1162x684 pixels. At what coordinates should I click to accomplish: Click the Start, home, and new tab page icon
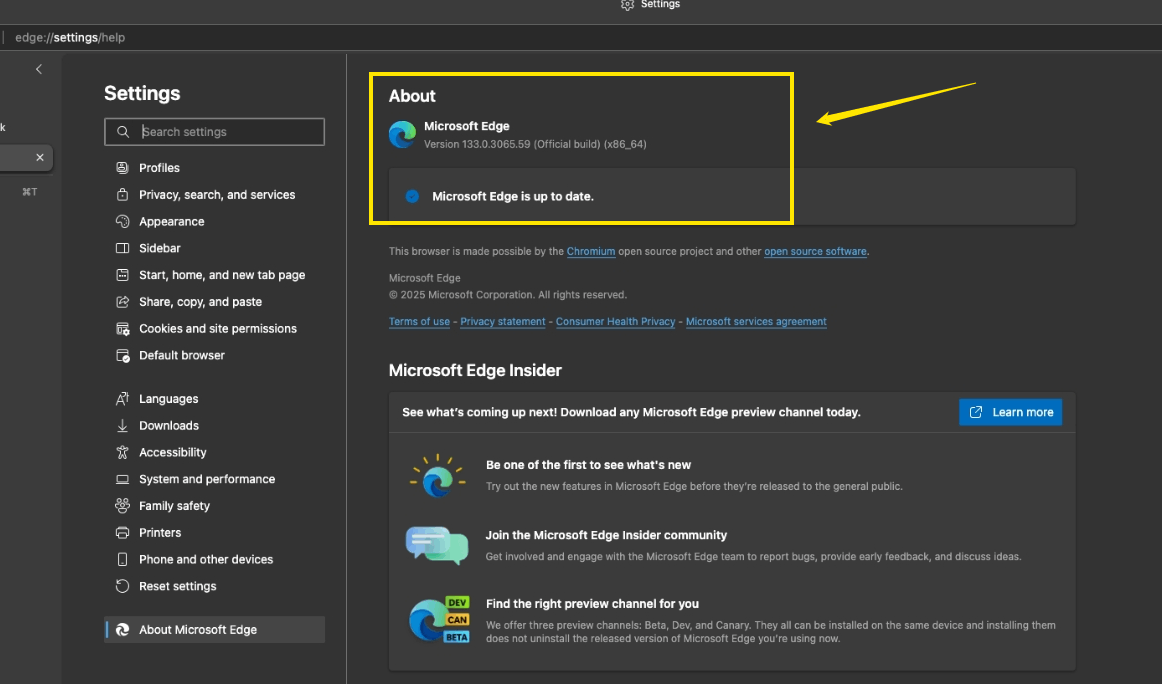click(122, 274)
